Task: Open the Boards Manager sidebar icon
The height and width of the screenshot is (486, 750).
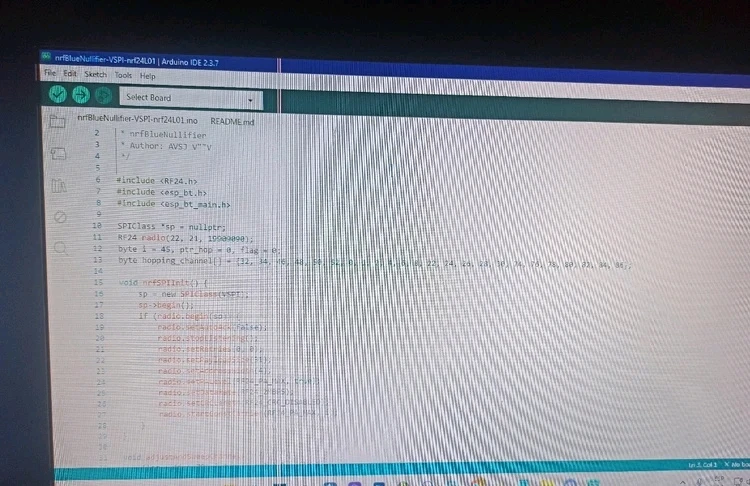Action: pyautogui.click(x=58, y=154)
